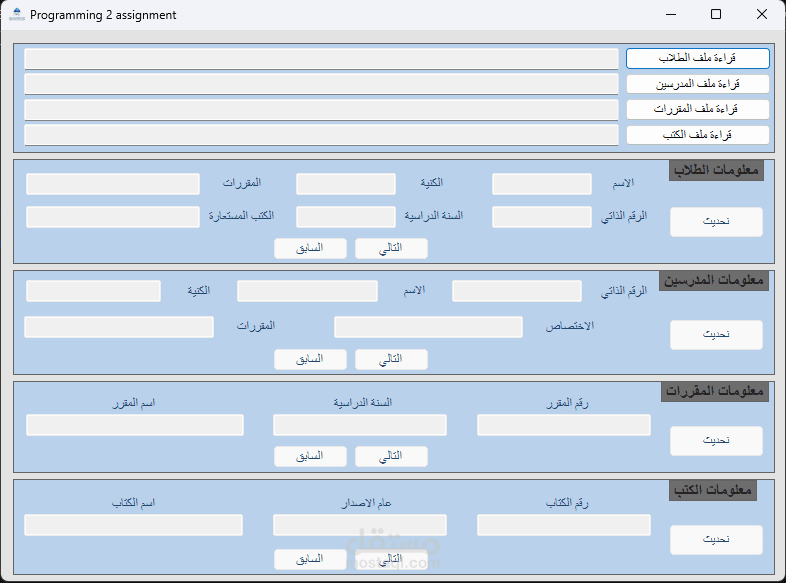The height and width of the screenshot is (583, 786).
Task: Focus the اسم المقرر field
Action: pyautogui.click(x=135, y=425)
